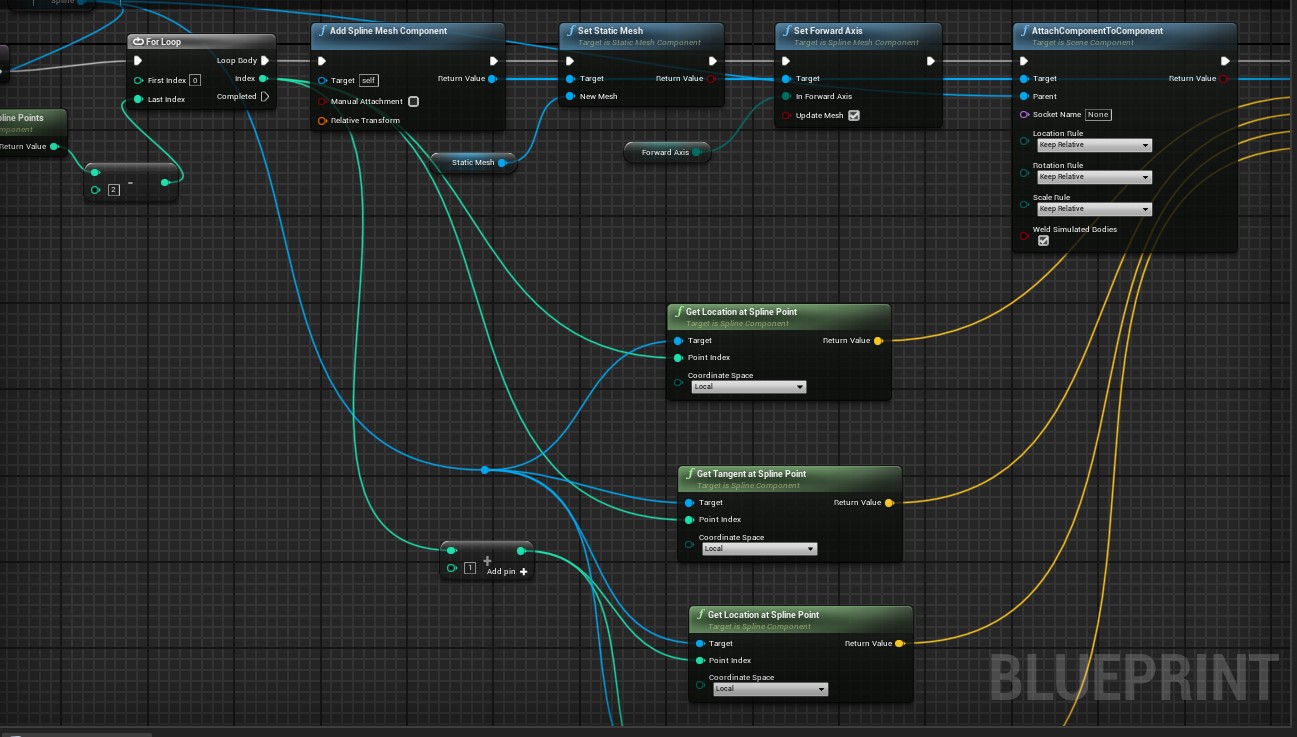
Task: Open Get Tangent at Spline Point Coordinate Space dropdown
Action: (x=759, y=549)
